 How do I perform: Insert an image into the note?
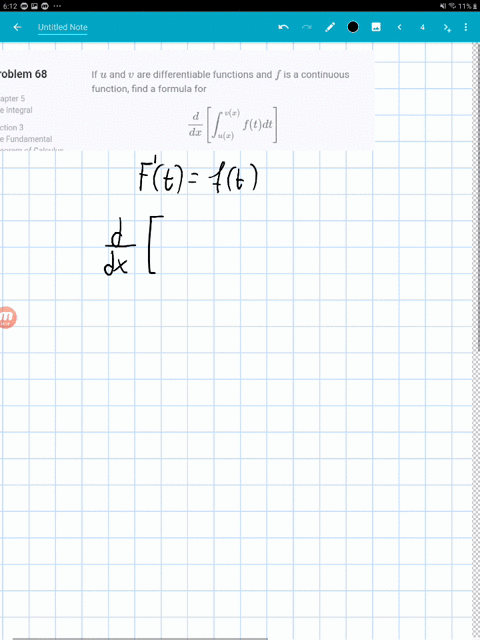pyautogui.click(x=376, y=27)
